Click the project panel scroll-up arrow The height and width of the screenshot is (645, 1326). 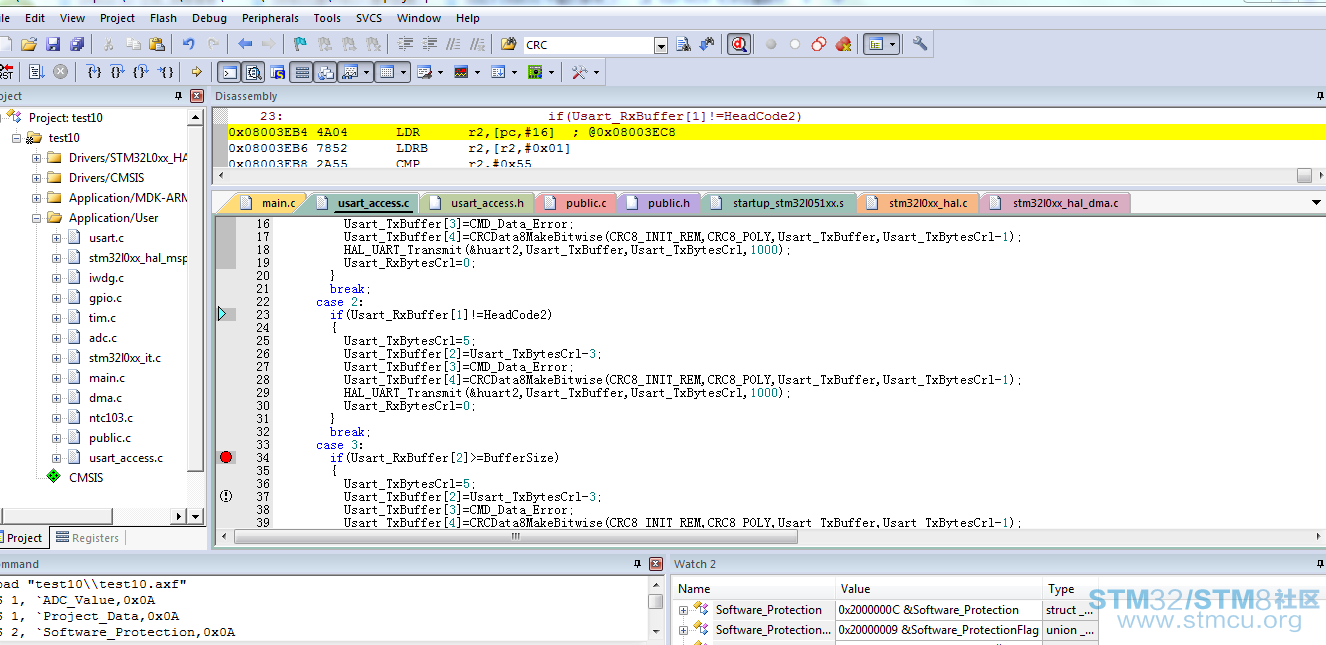pyautogui.click(x=195, y=117)
